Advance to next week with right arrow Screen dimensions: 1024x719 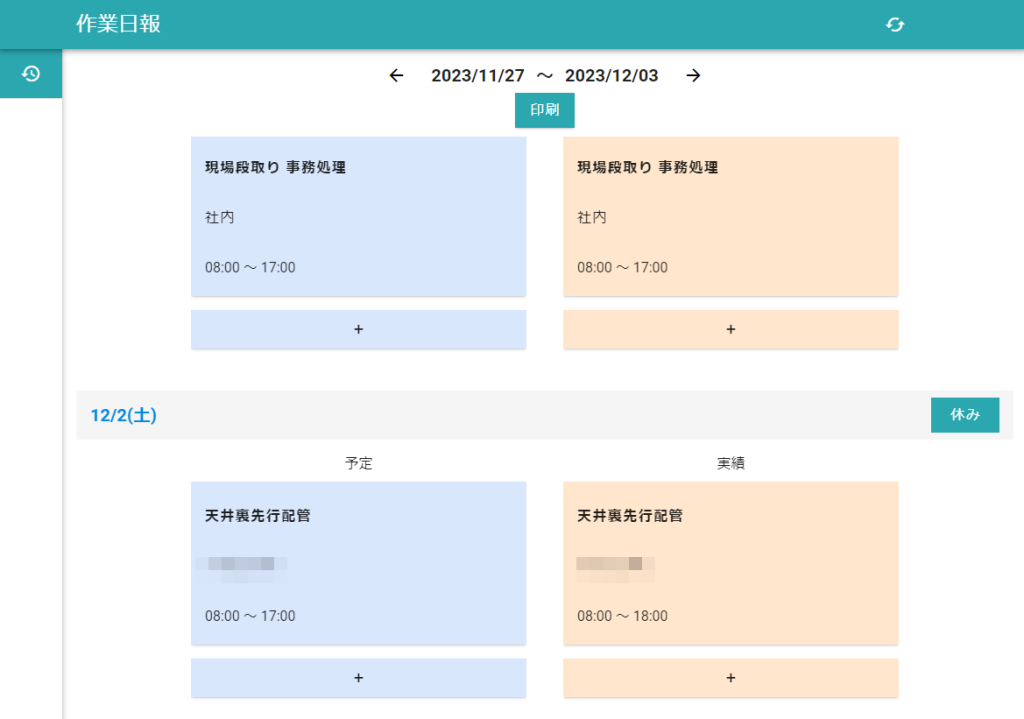click(x=693, y=76)
